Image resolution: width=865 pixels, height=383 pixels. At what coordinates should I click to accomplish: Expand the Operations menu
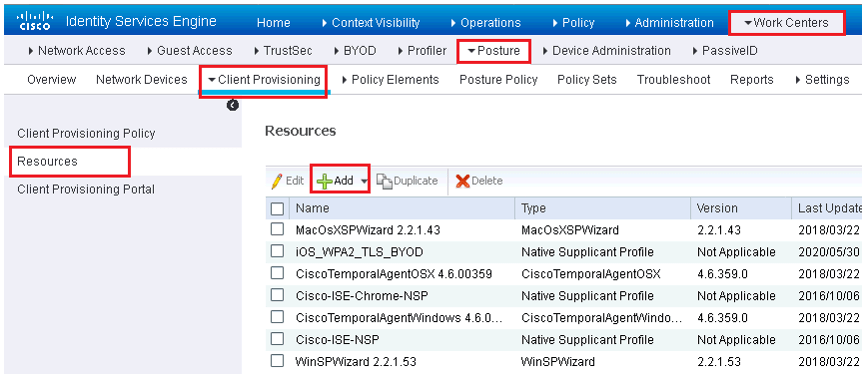click(485, 23)
